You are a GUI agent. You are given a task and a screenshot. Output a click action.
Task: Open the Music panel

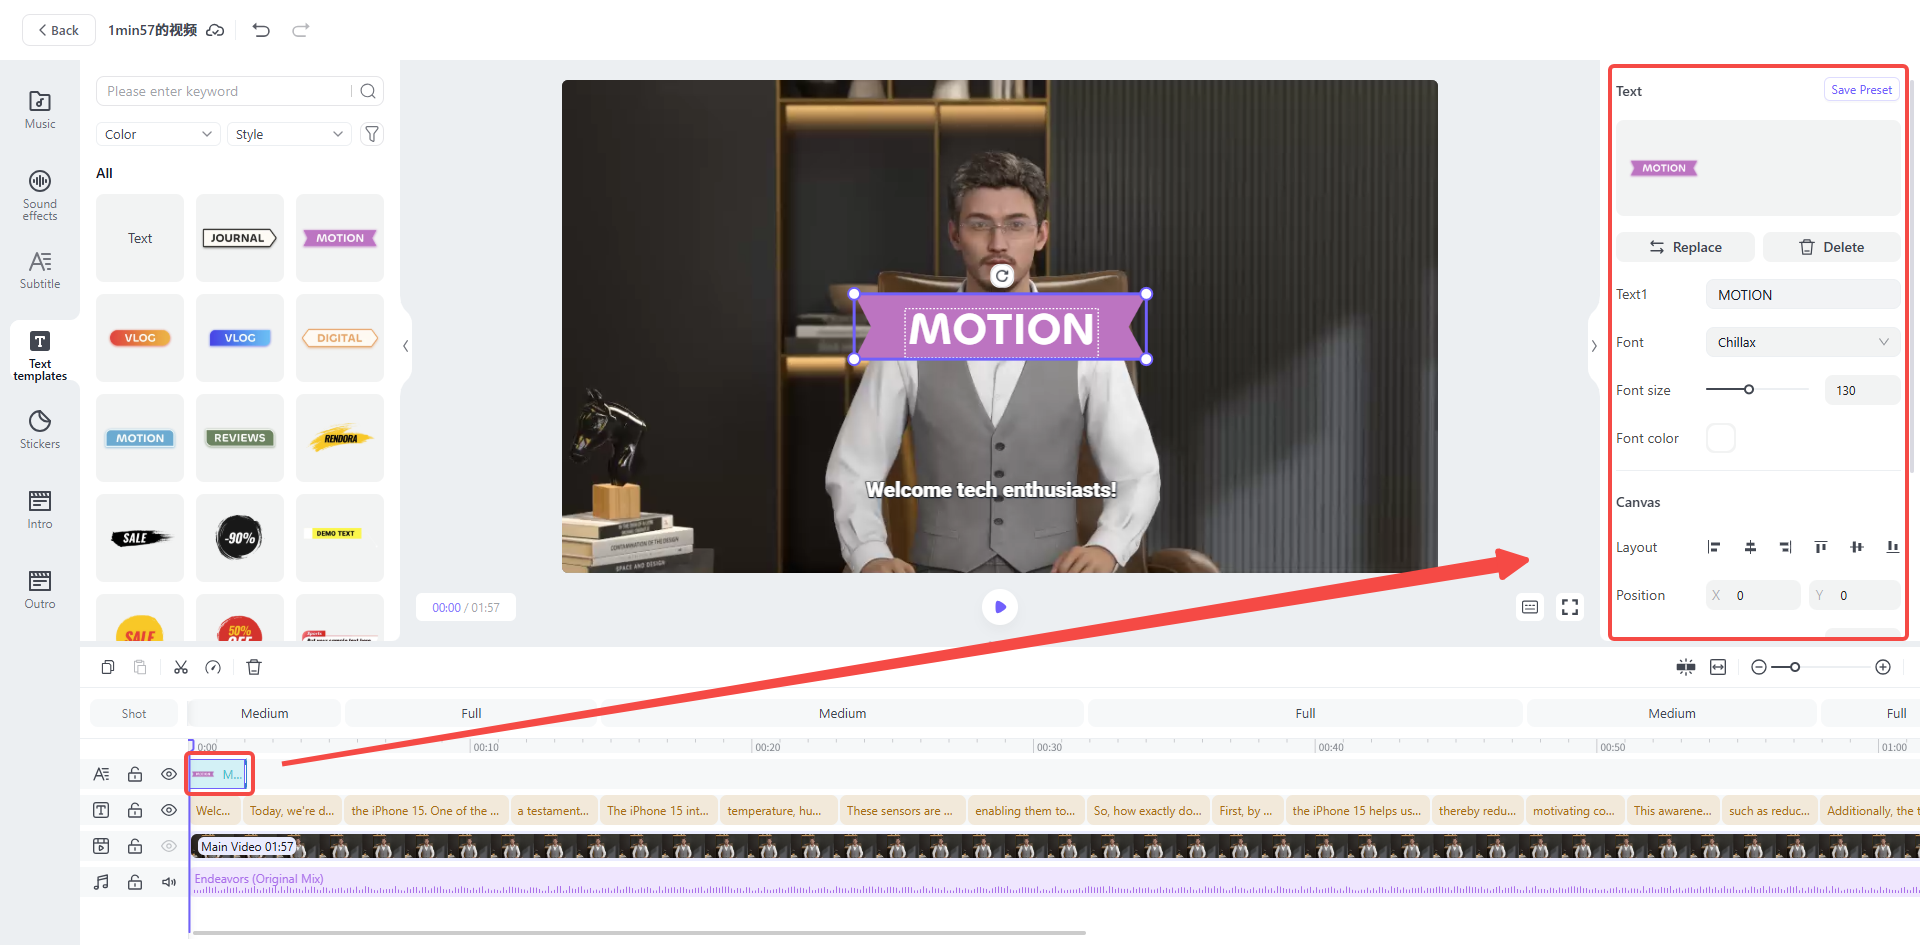[x=40, y=110]
